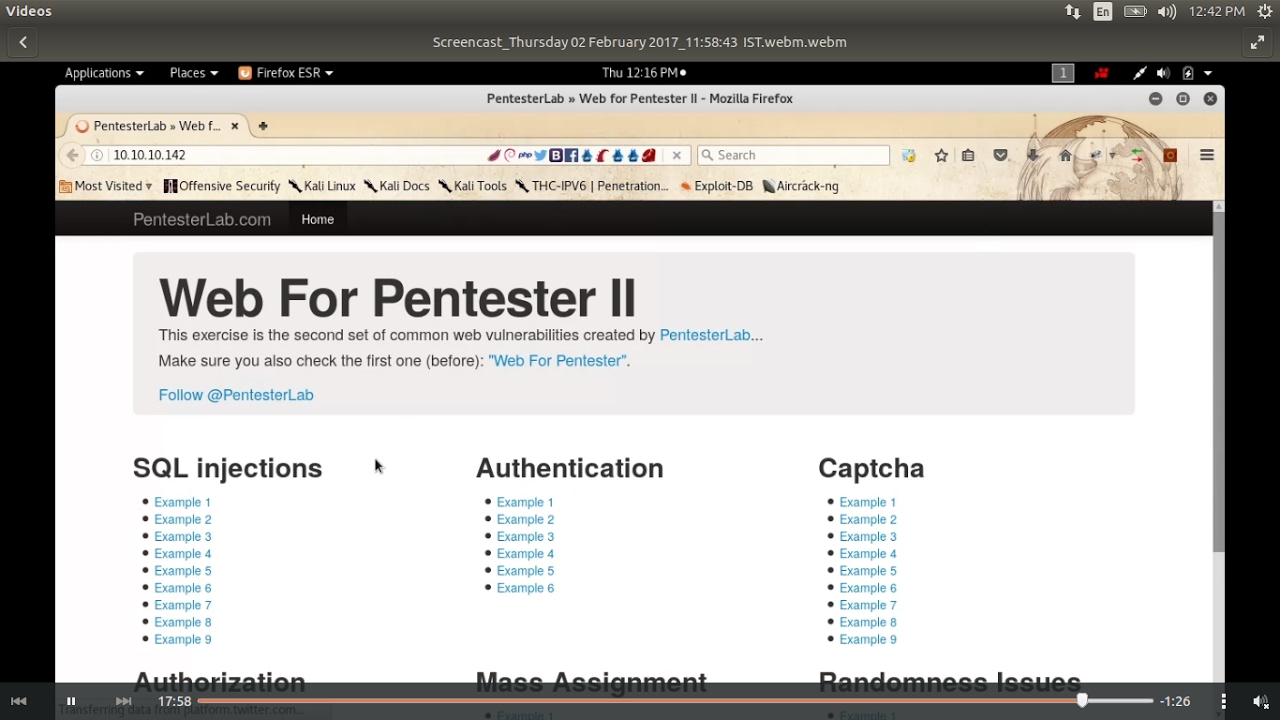Viewport: 1280px width, 720px height.
Task: Open the Kali panel power dropdown arrow
Action: tap(1208, 73)
